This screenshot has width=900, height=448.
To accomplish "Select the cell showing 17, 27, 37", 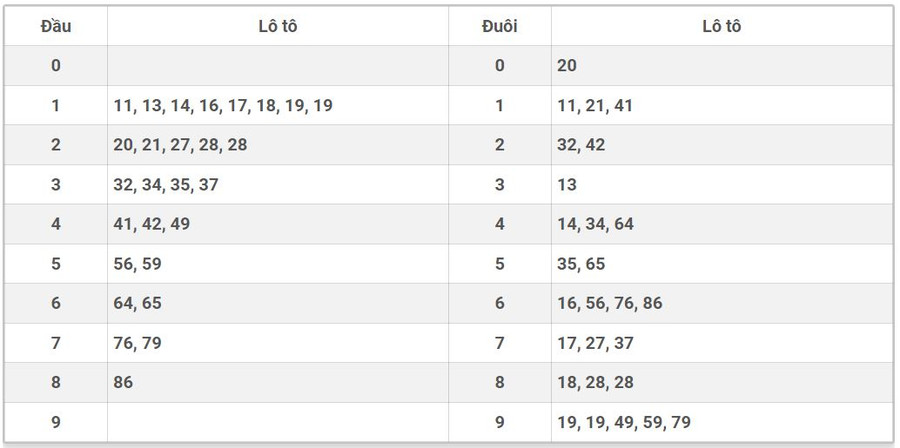I will [595, 343].
